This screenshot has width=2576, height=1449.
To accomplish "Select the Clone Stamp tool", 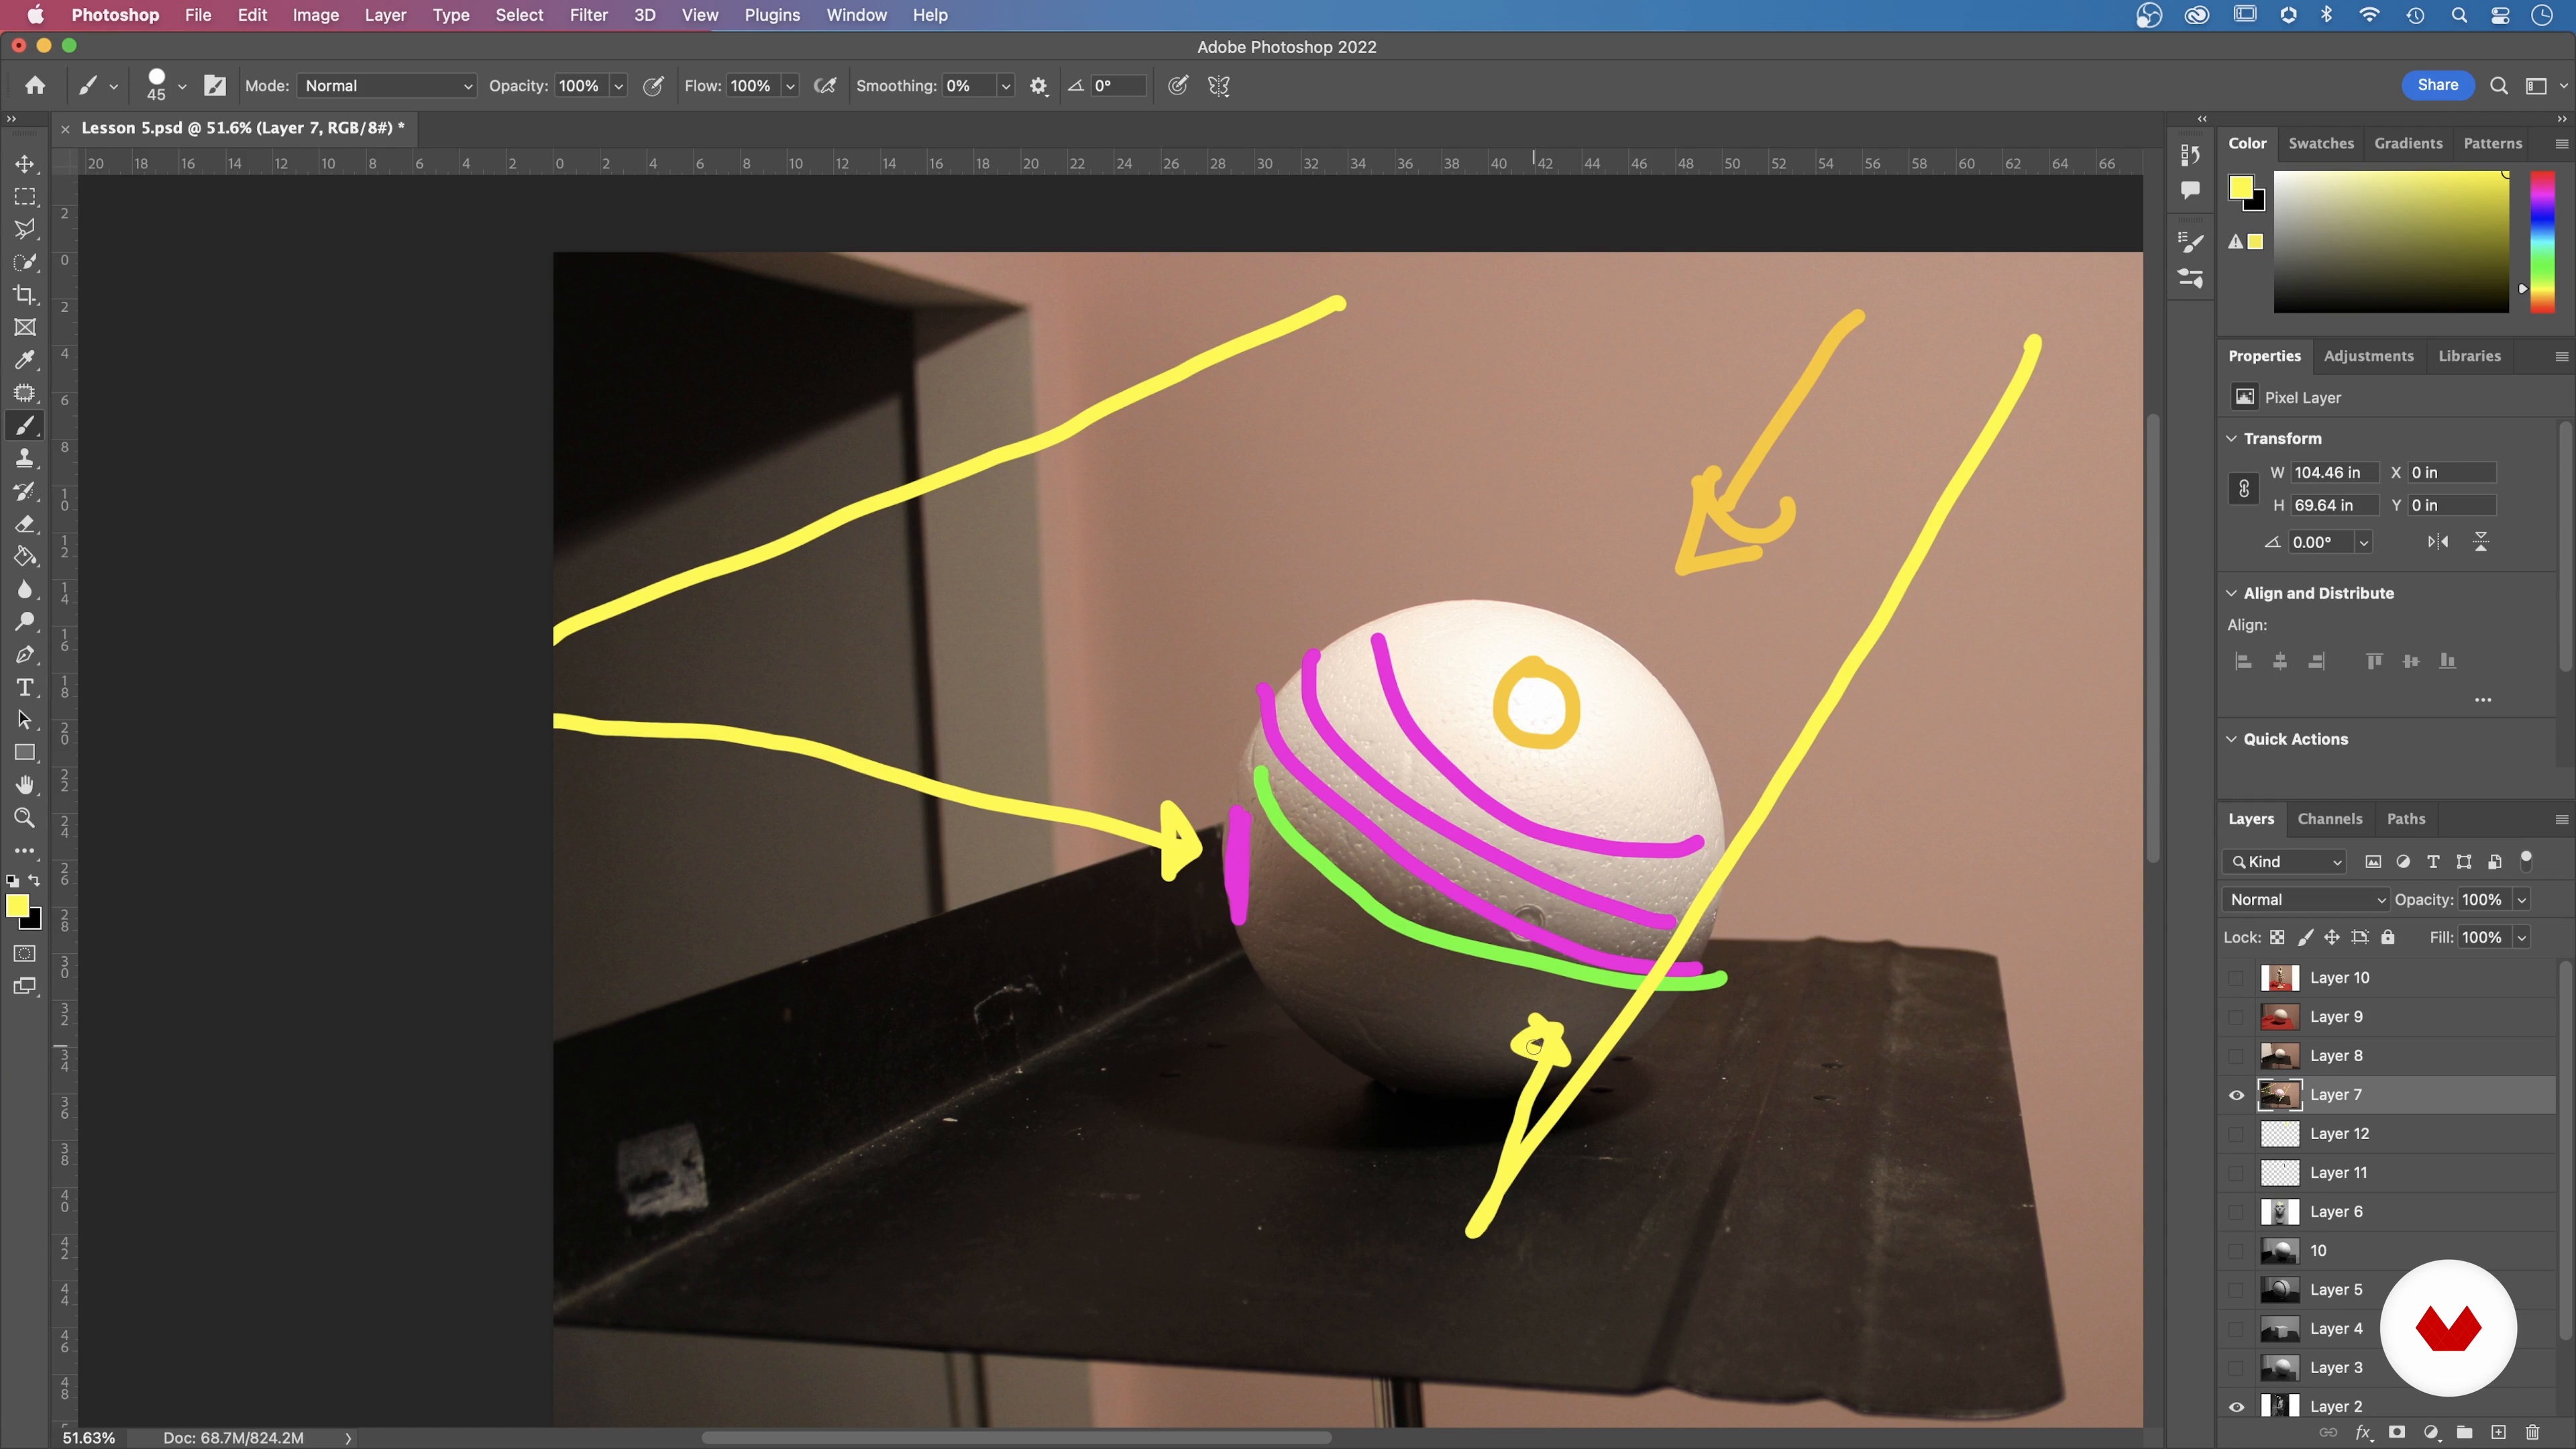I will click(x=25, y=459).
